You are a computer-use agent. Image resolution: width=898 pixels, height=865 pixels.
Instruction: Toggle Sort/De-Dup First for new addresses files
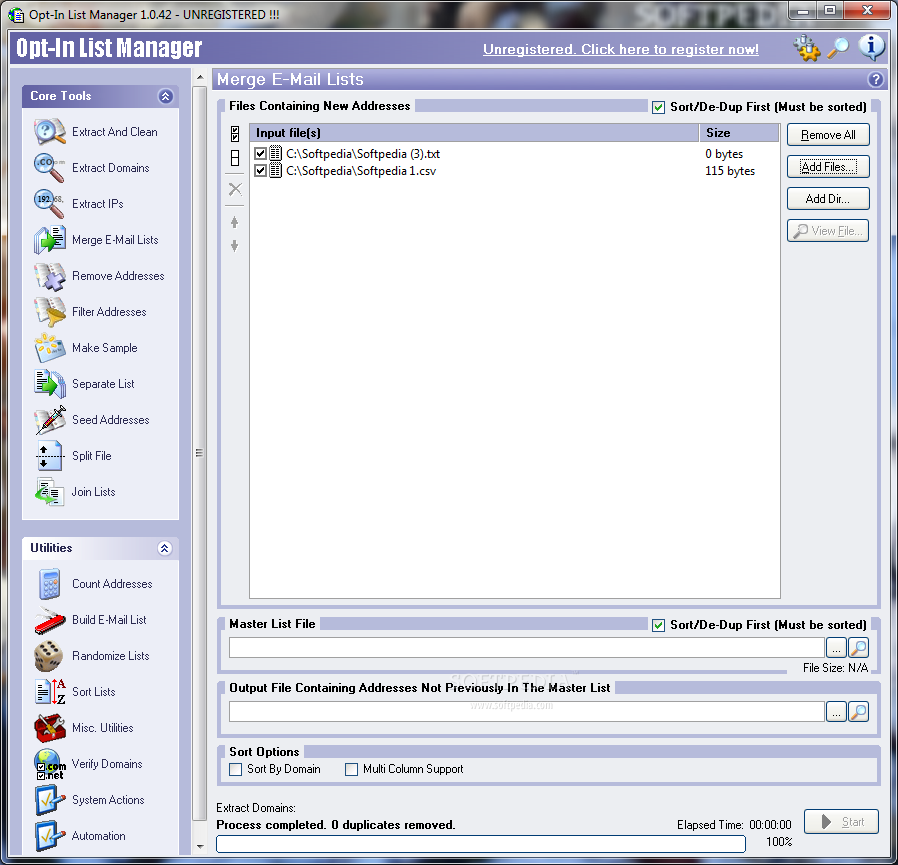point(659,107)
